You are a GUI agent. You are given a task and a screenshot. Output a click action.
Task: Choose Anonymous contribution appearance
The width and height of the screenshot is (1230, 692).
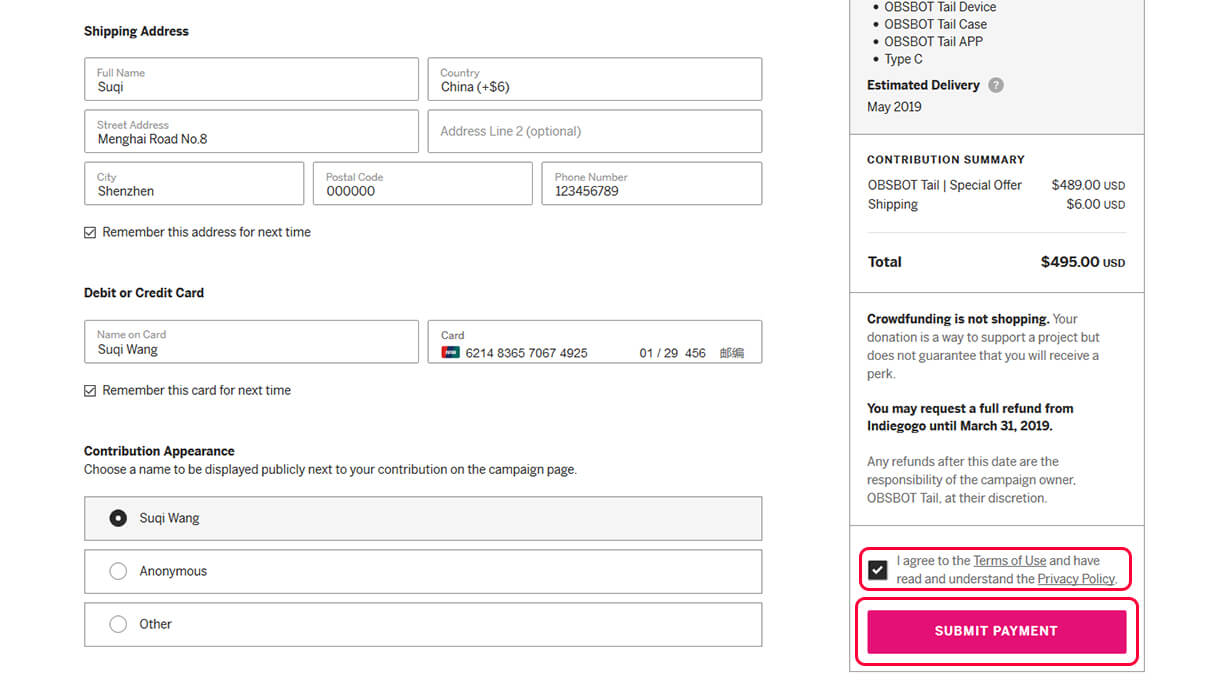[118, 571]
